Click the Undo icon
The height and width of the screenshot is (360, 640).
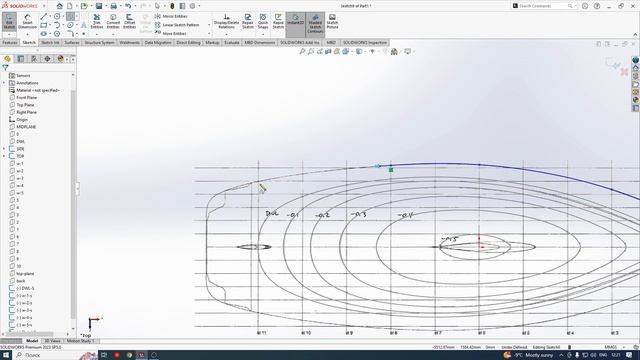128,6
